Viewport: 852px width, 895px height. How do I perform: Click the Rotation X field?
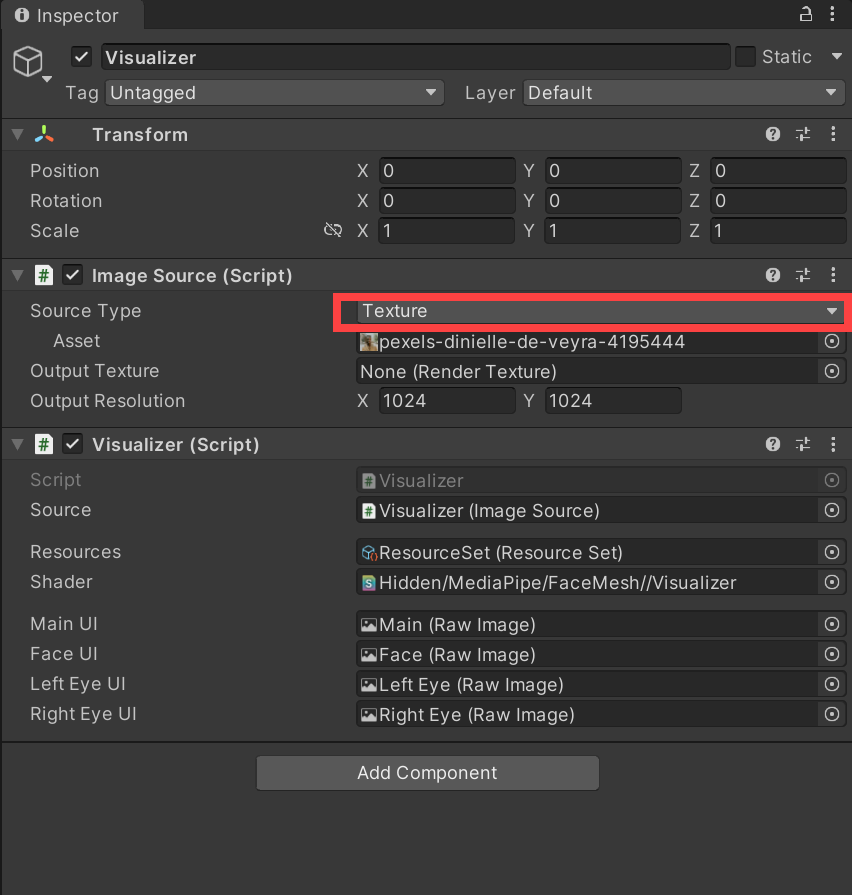point(447,201)
